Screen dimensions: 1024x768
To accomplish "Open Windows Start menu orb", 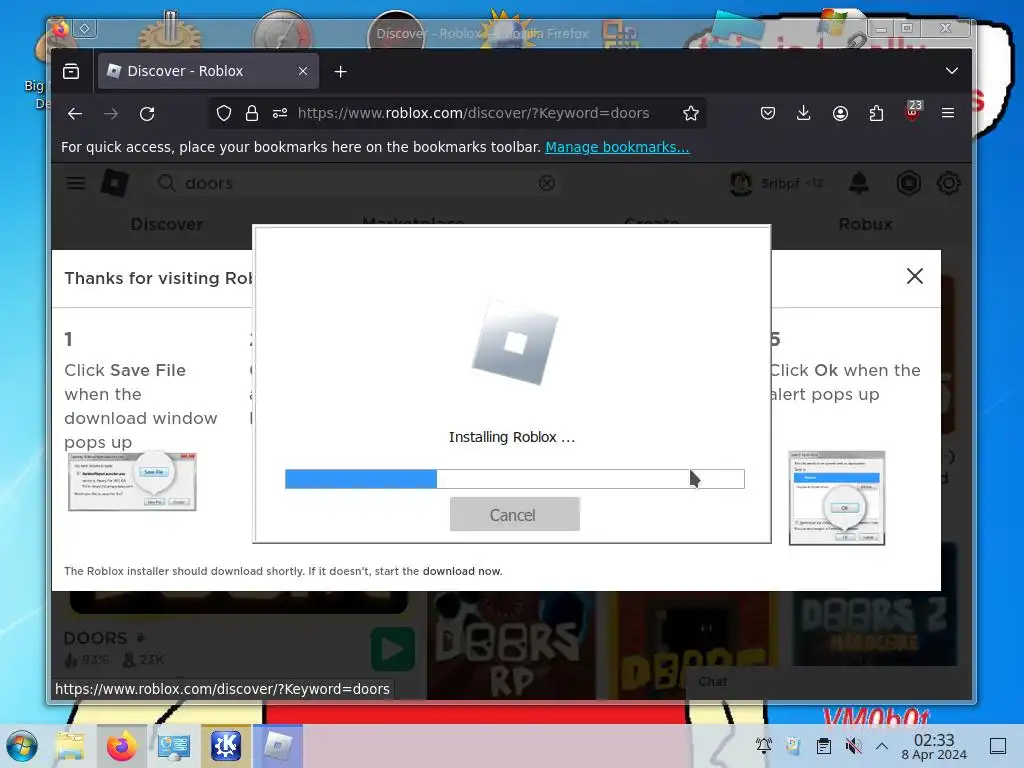I will (x=22, y=746).
